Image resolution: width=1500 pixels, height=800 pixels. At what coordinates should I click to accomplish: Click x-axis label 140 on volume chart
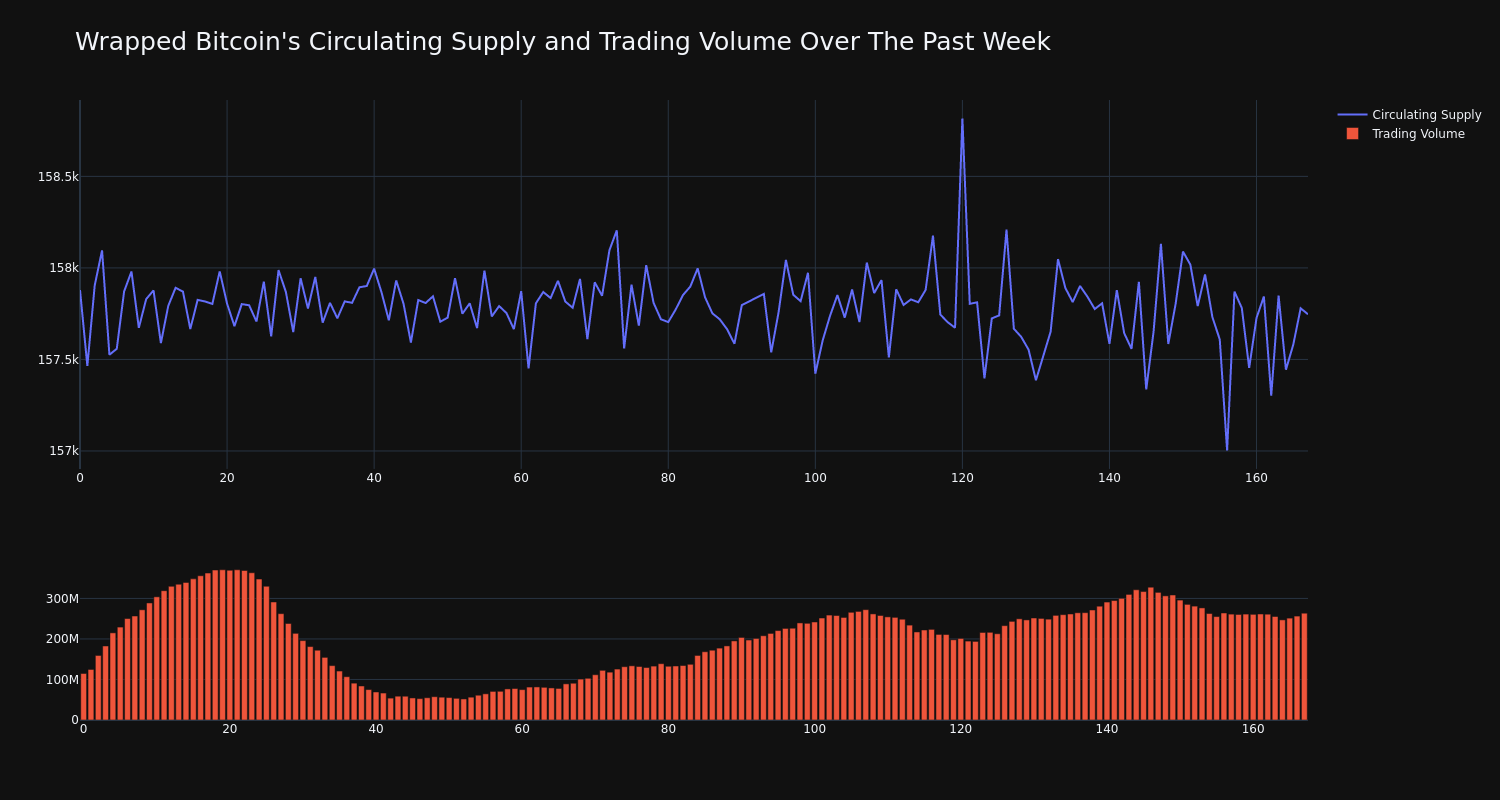(x=1107, y=729)
